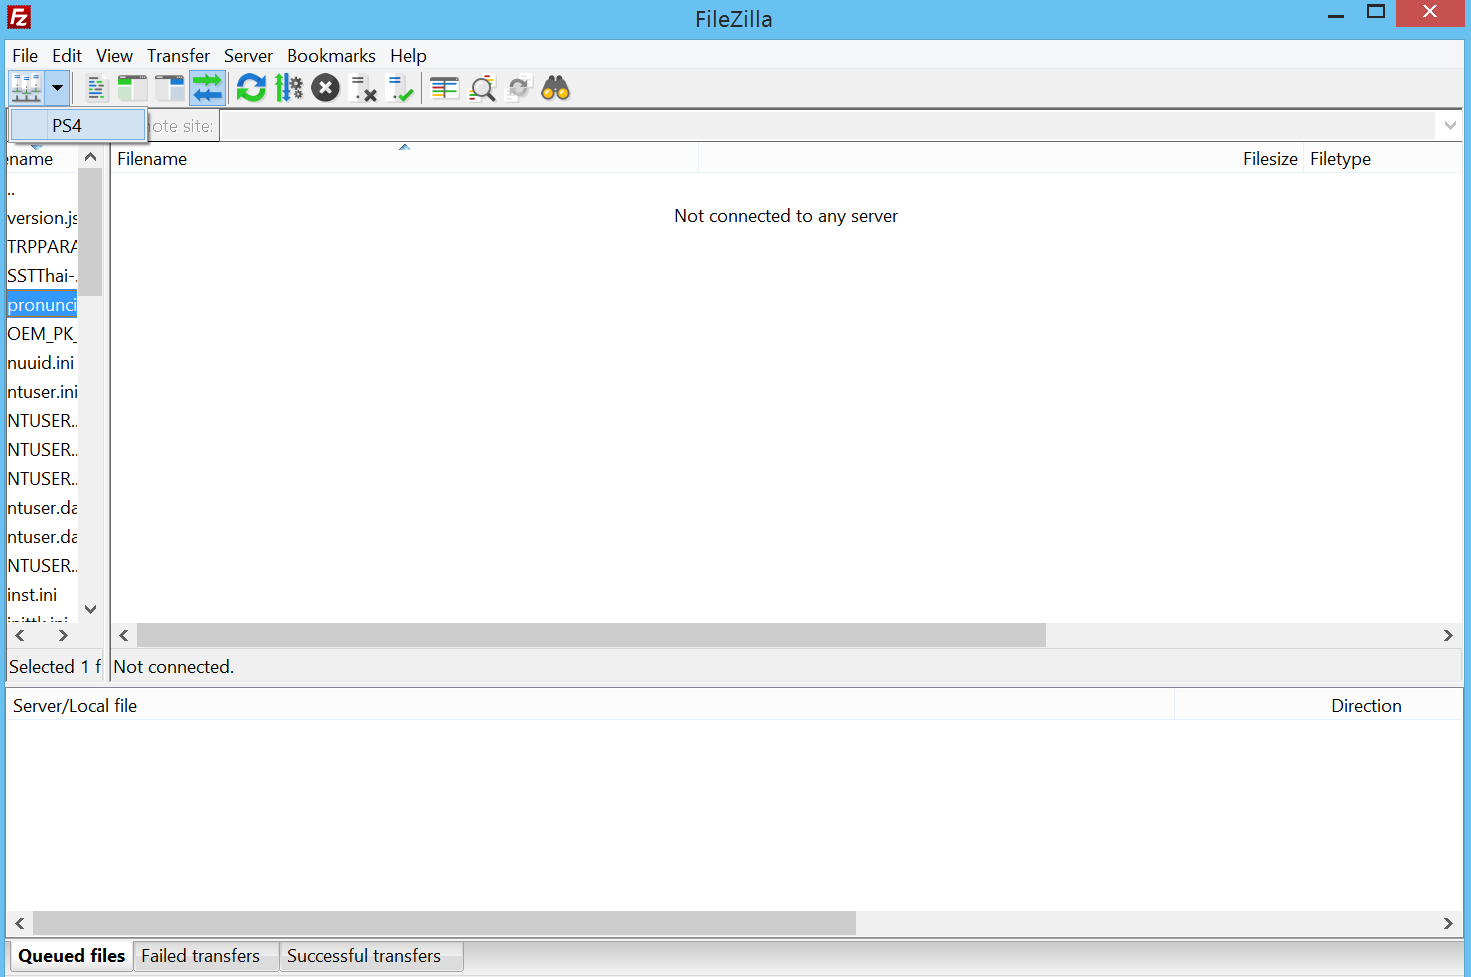Click remote list horizontal scroll left arrow

(x=124, y=635)
